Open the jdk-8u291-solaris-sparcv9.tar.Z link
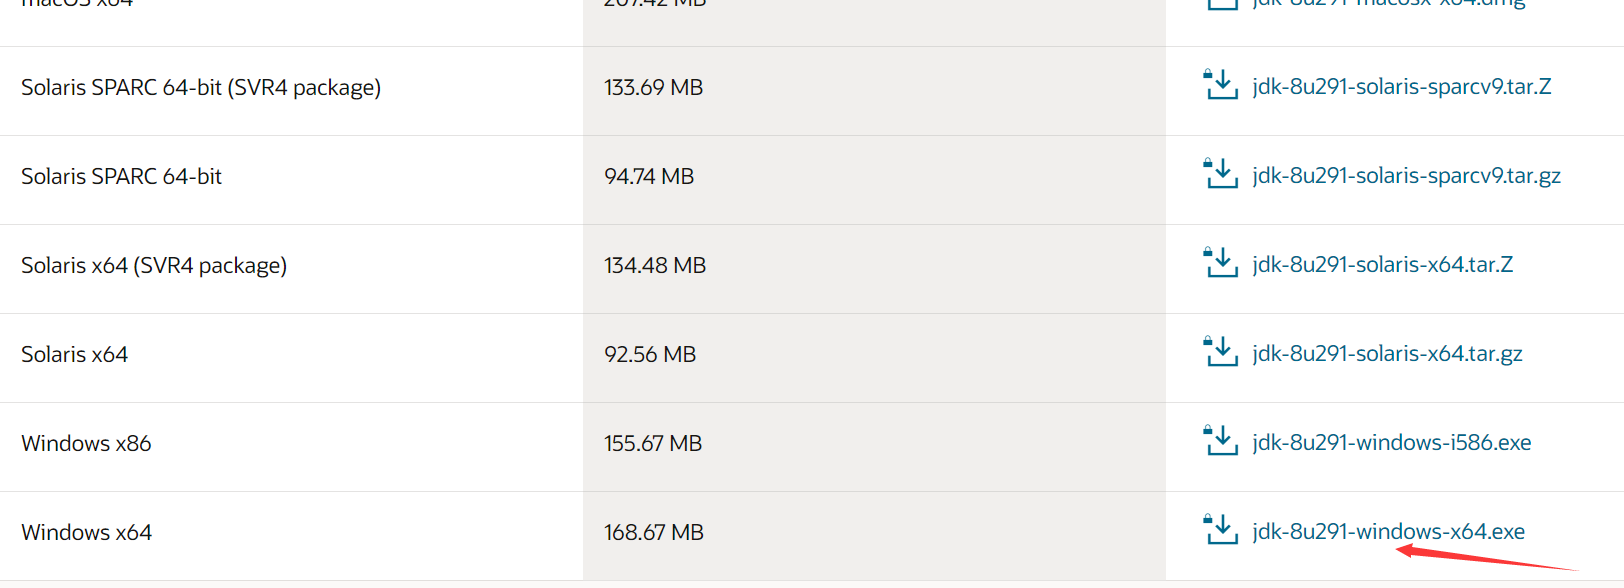Screen dimensions: 1624x588 click(x=1401, y=87)
